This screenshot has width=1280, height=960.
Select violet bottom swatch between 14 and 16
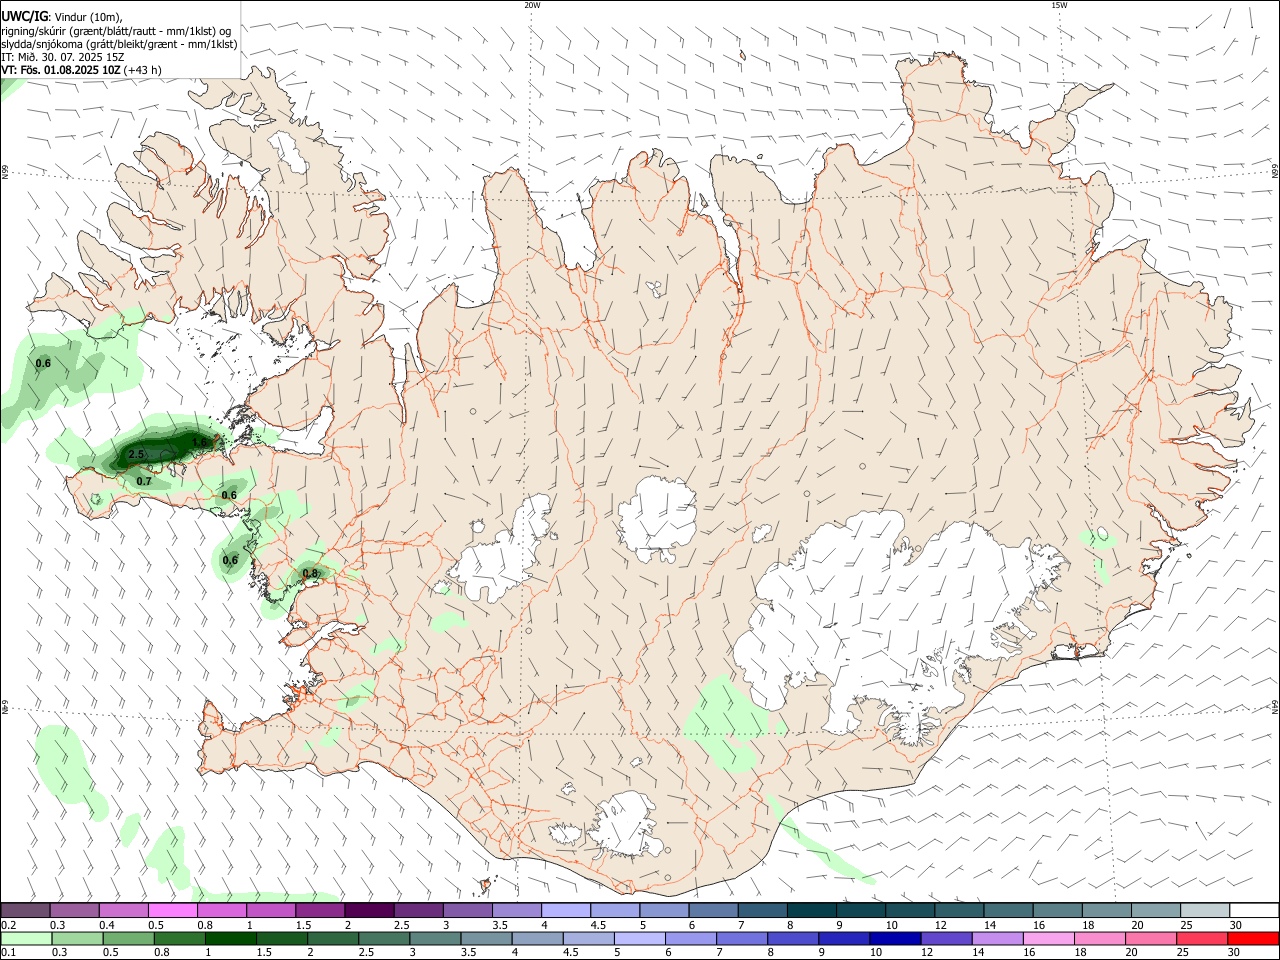pos(997,938)
